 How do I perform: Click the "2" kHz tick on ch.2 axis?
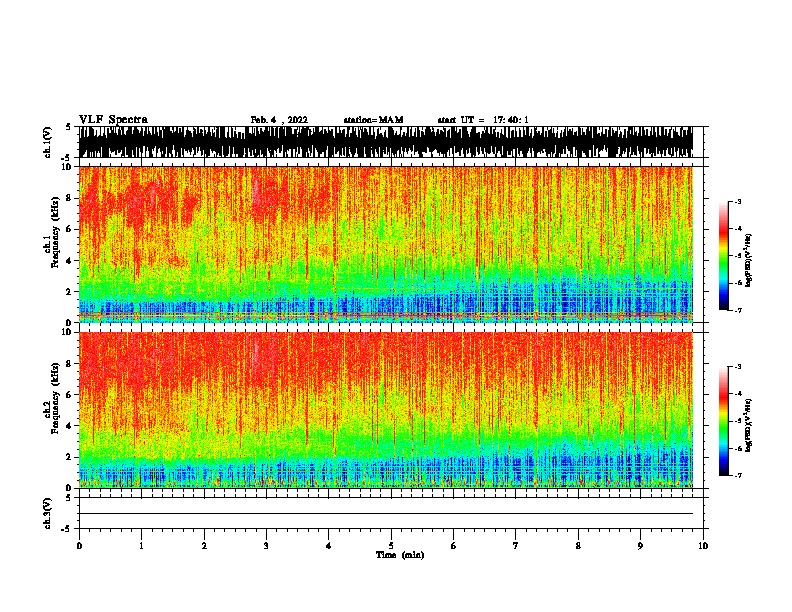click(x=69, y=457)
